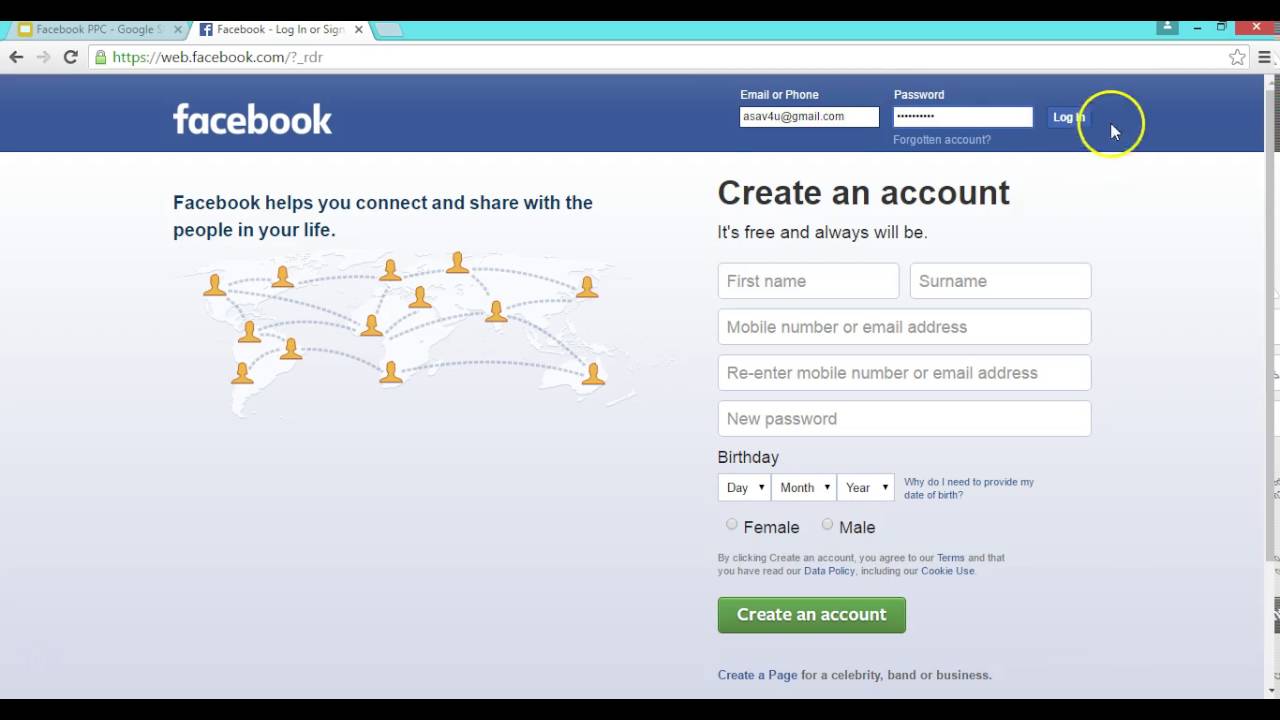Focus the login Password field
1280x720 pixels.
963,117
